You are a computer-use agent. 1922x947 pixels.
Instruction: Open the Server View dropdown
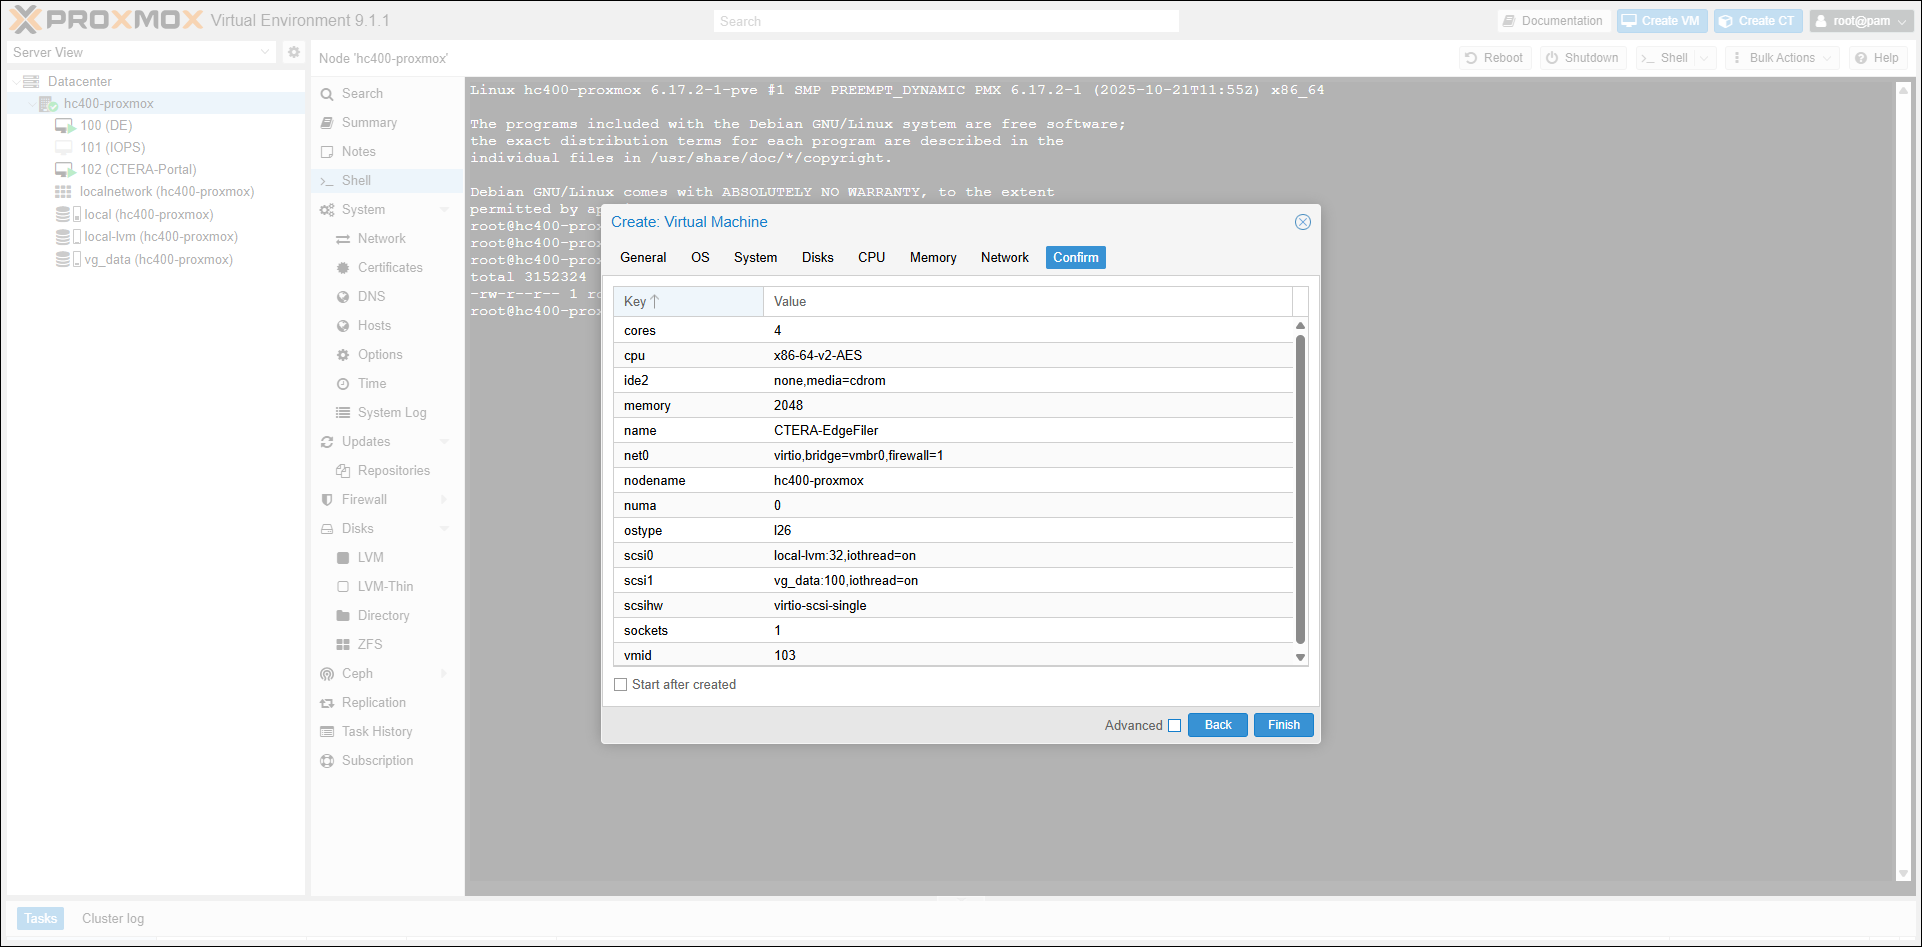coord(265,52)
